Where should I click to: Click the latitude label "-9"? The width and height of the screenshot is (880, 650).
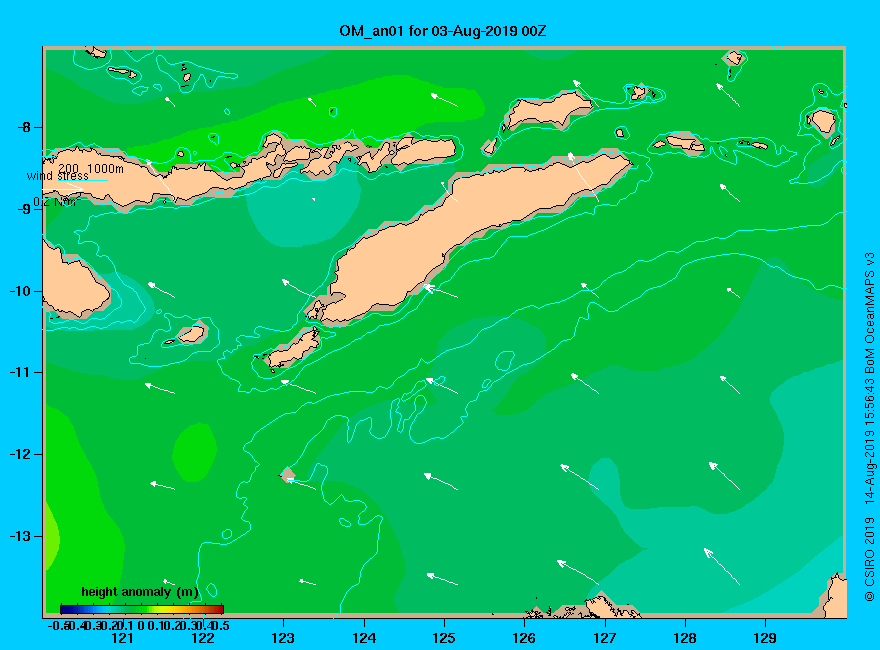(x=24, y=209)
